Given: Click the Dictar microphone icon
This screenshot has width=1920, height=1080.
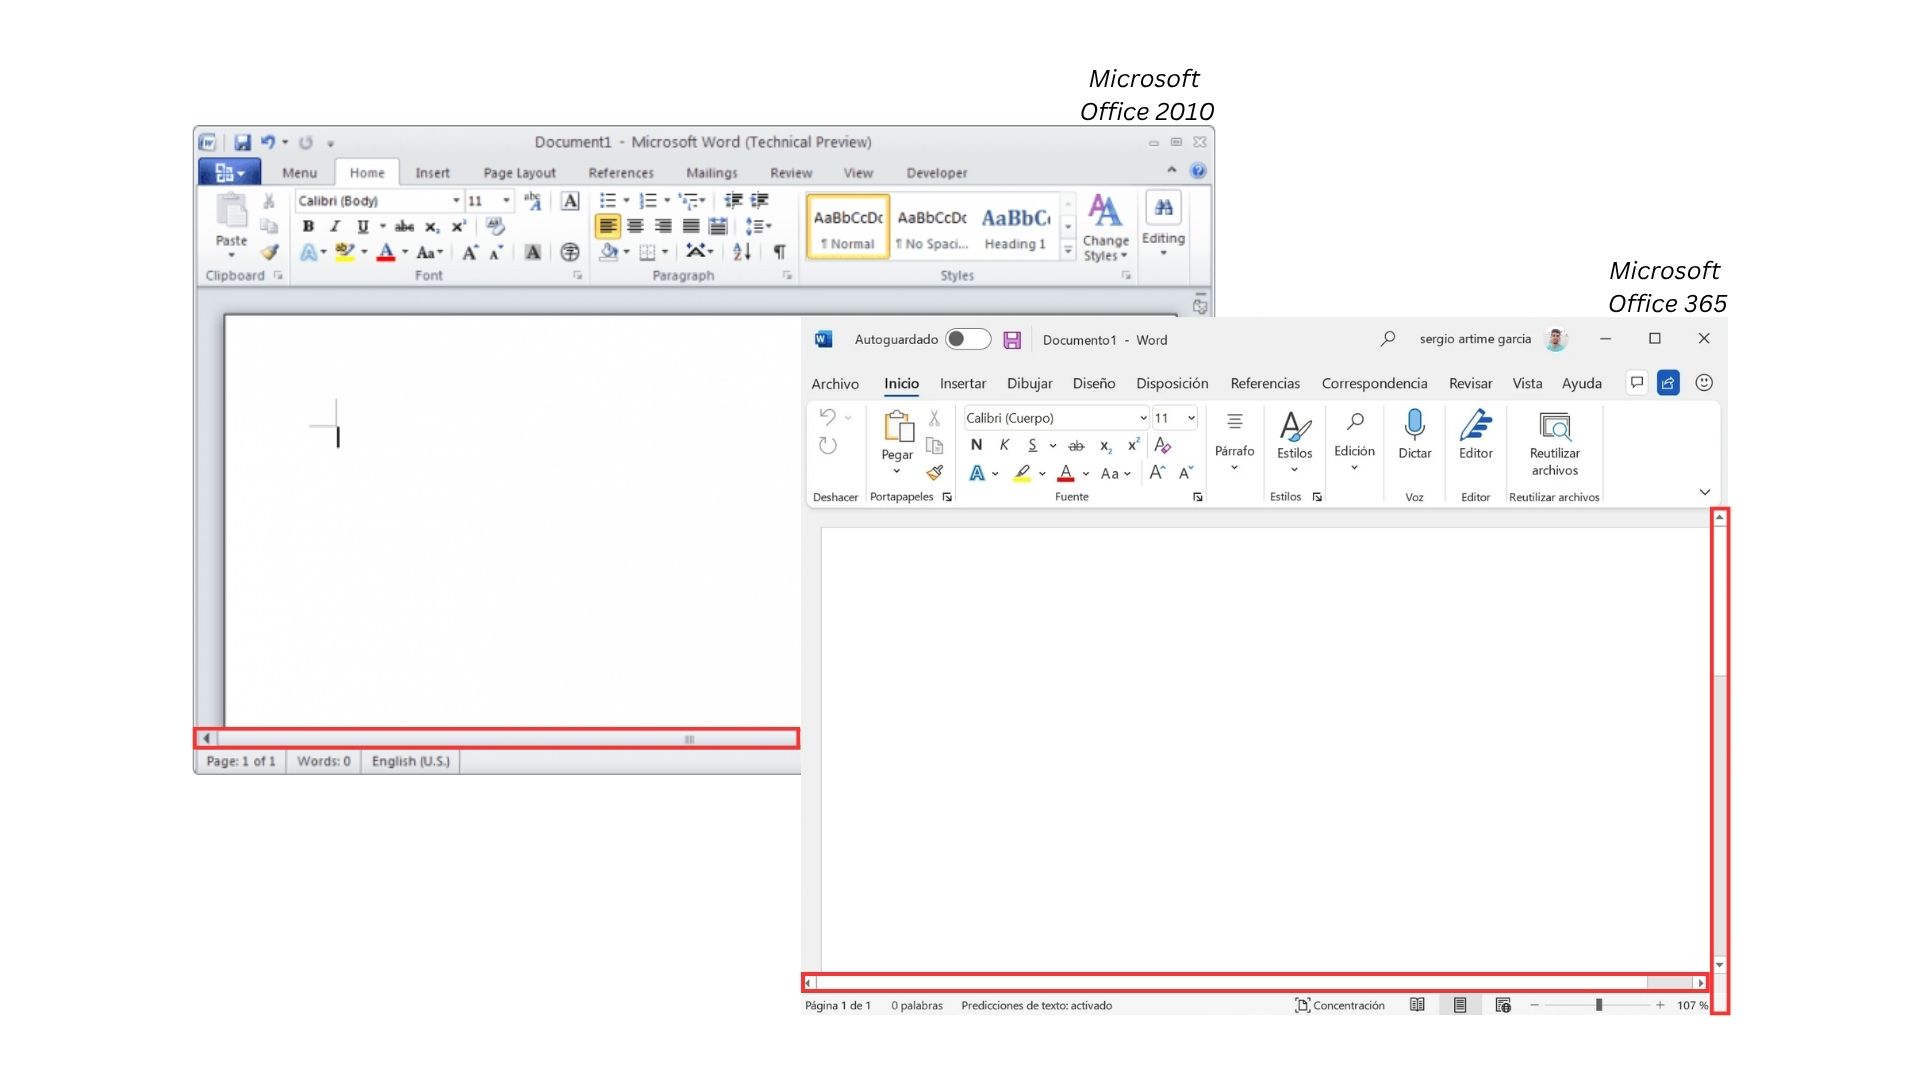Looking at the screenshot, I should [x=1414, y=426].
